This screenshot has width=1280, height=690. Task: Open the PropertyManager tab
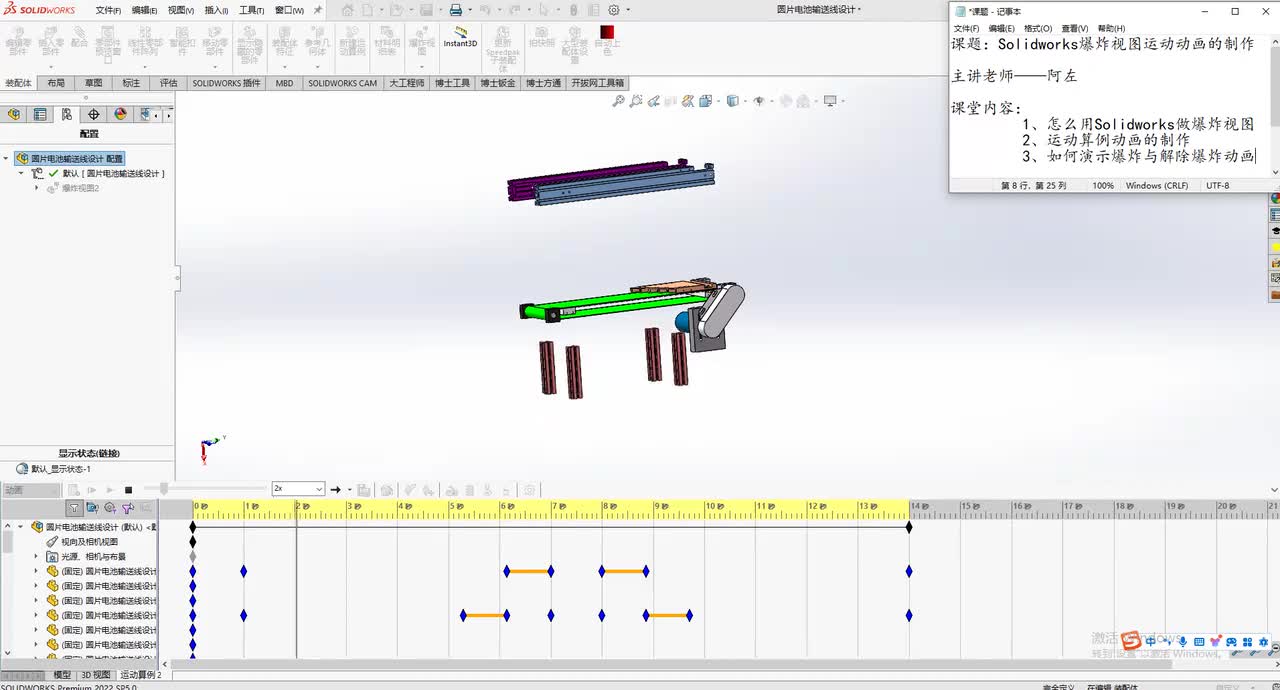tap(40, 114)
